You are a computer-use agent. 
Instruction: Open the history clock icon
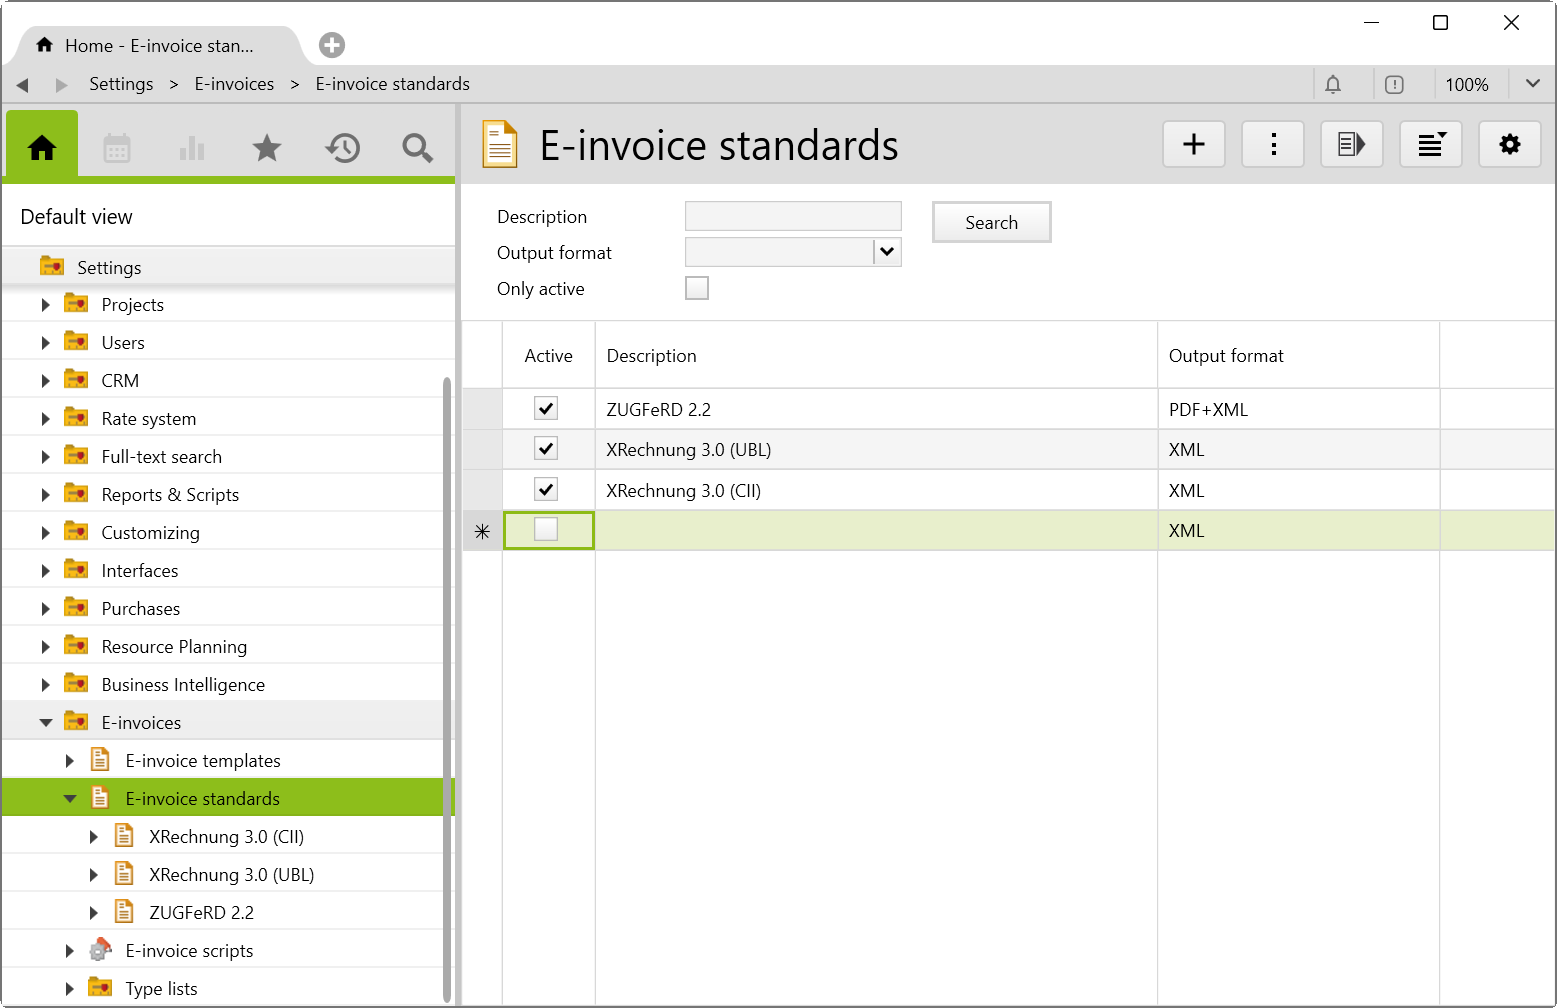tap(342, 149)
